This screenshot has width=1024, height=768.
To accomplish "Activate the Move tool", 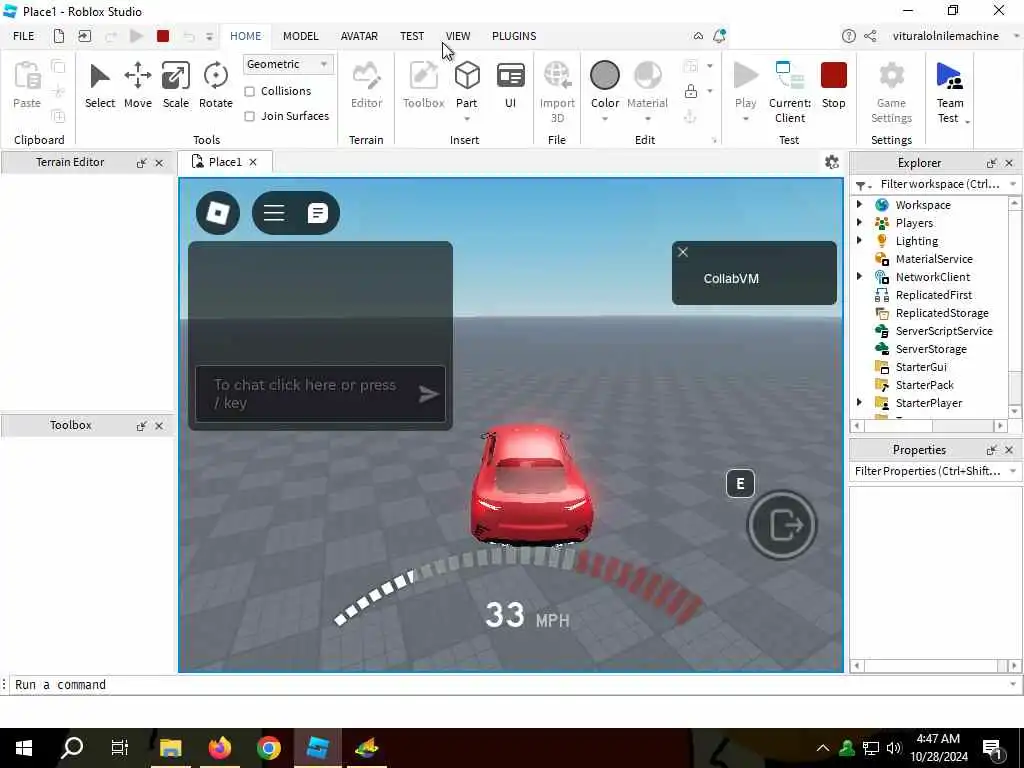I will [x=138, y=85].
